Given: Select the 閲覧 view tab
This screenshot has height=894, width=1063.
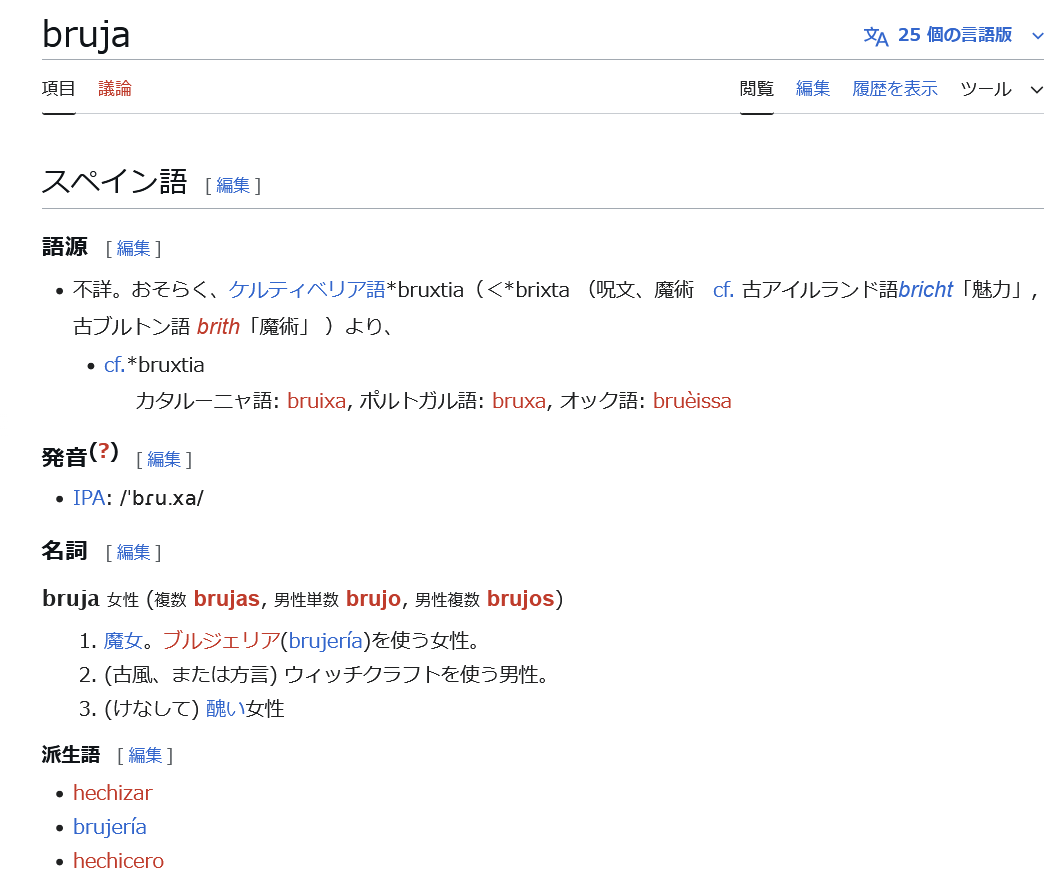Looking at the screenshot, I should [756, 89].
